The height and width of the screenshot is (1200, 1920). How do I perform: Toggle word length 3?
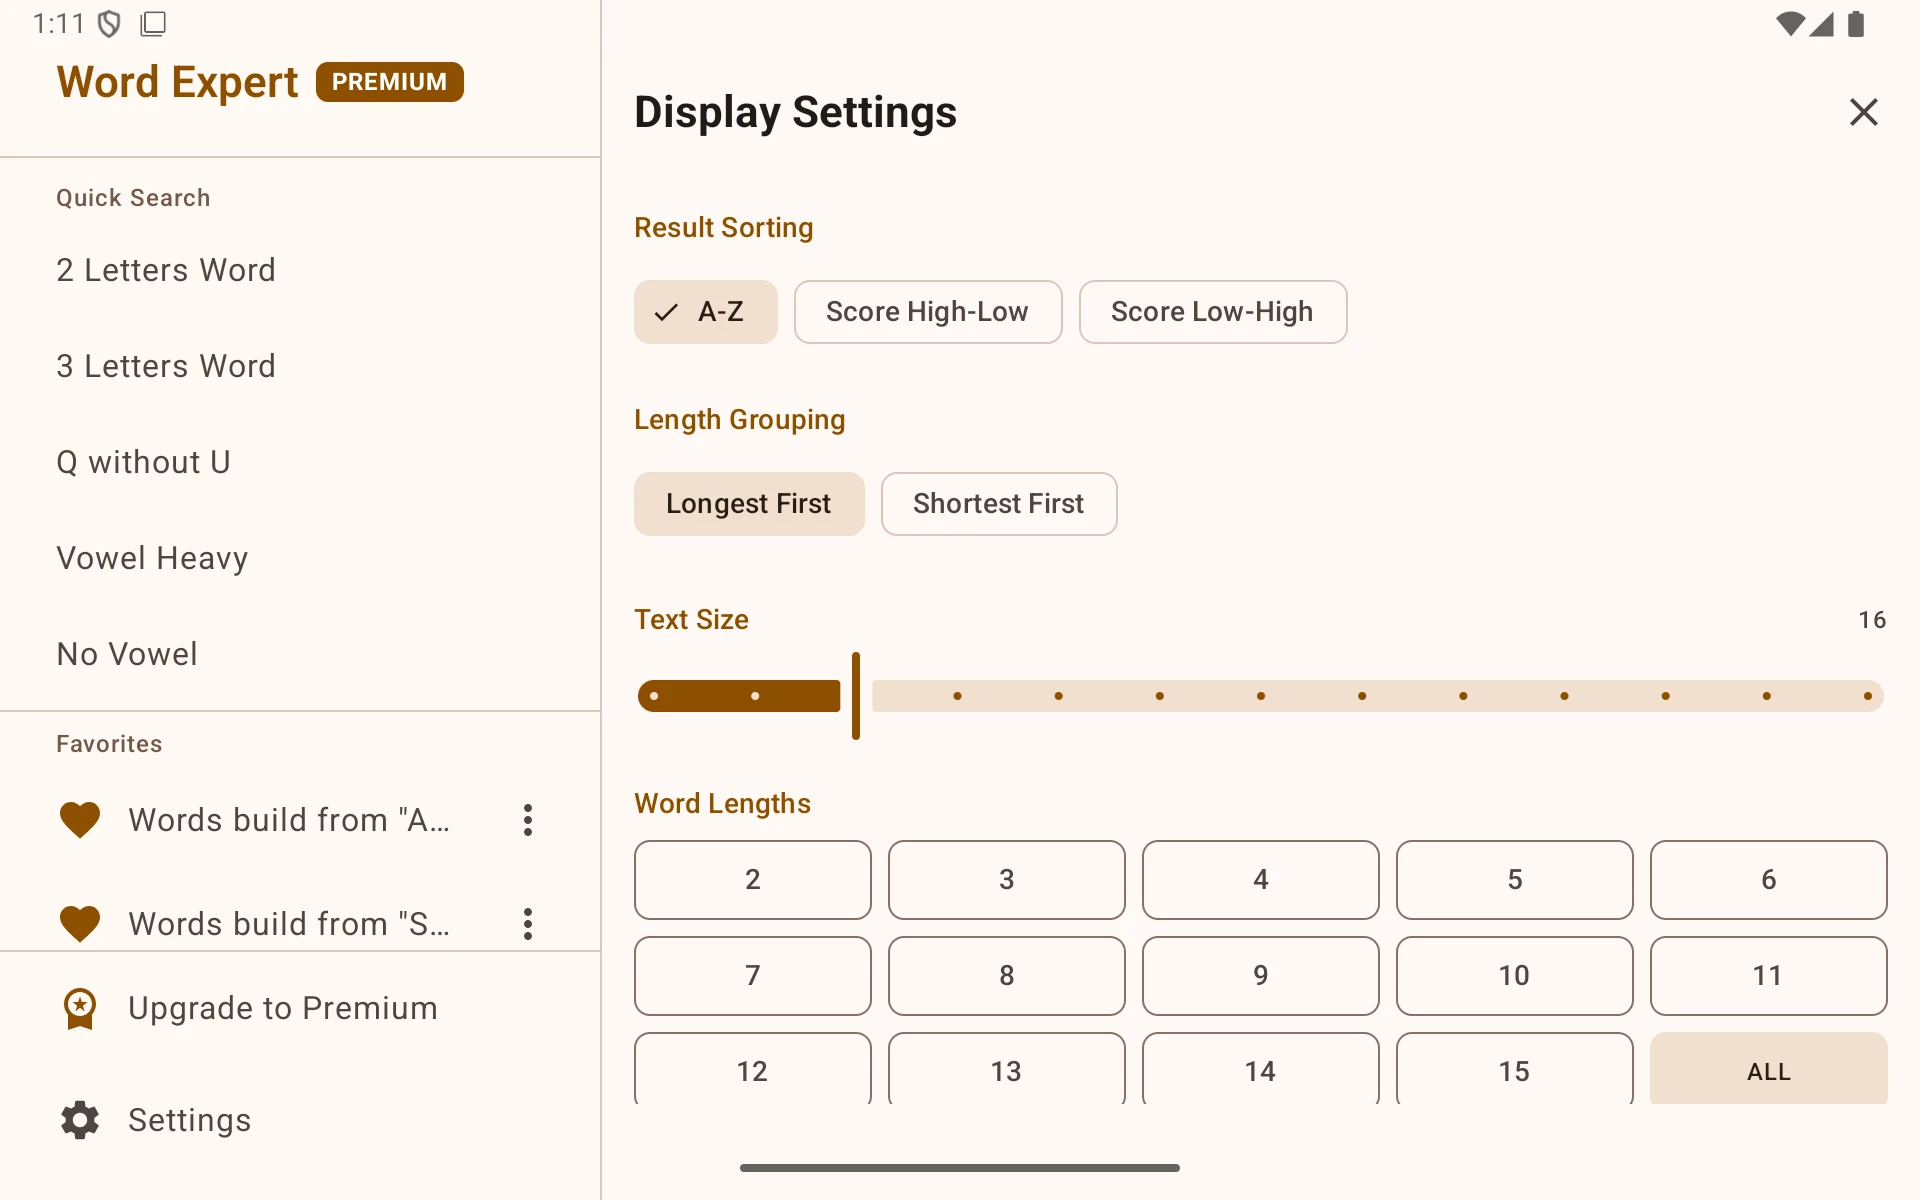click(x=1007, y=880)
